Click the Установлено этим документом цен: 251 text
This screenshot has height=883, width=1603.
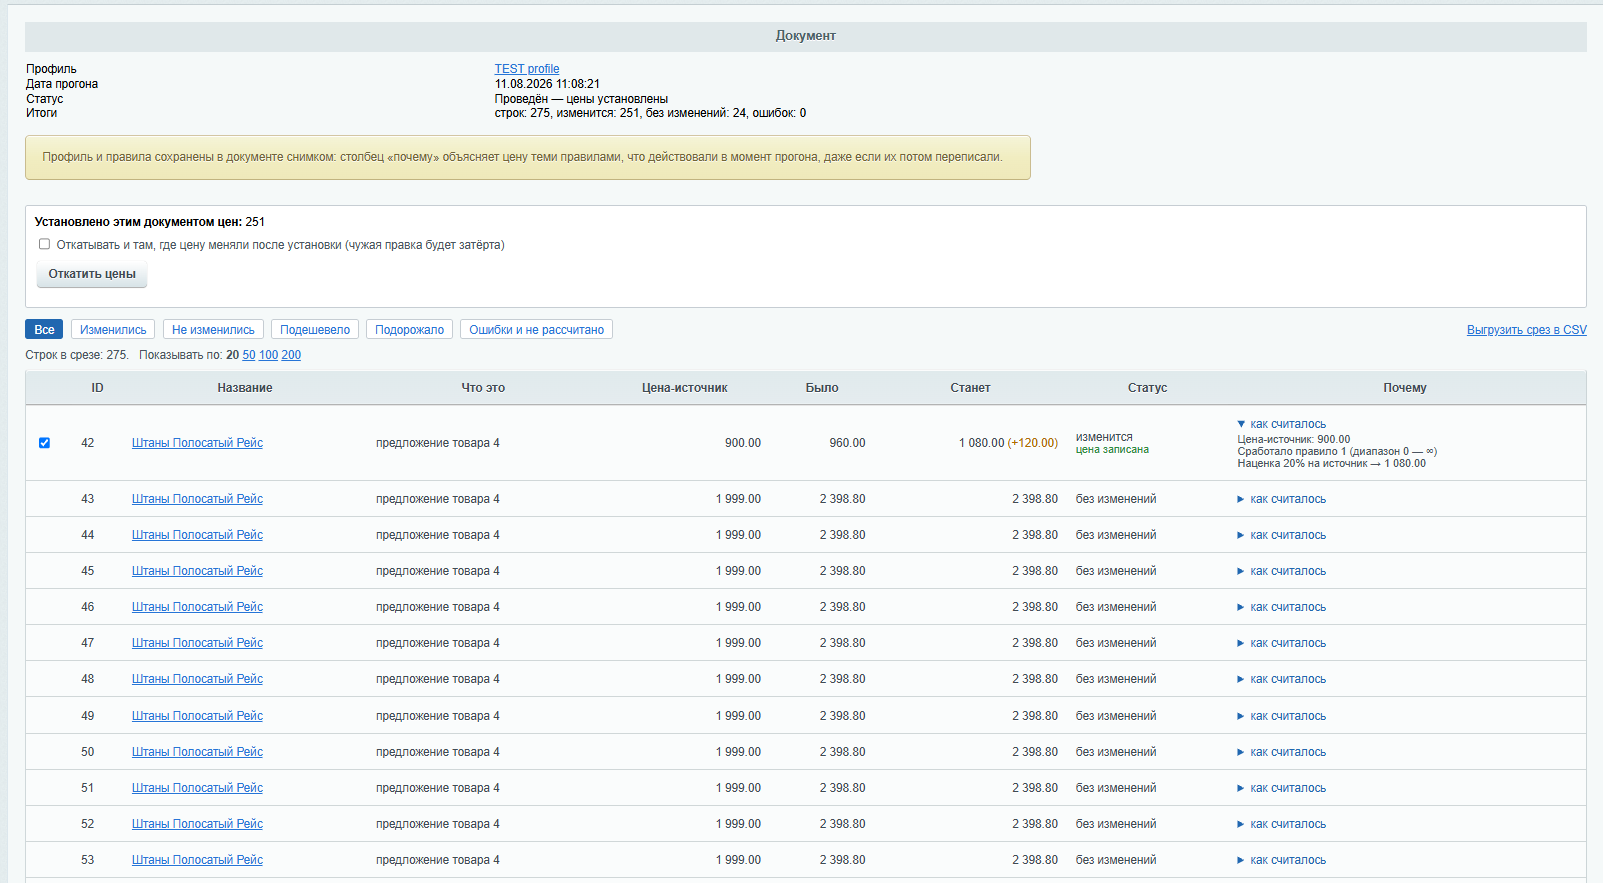(150, 222)
